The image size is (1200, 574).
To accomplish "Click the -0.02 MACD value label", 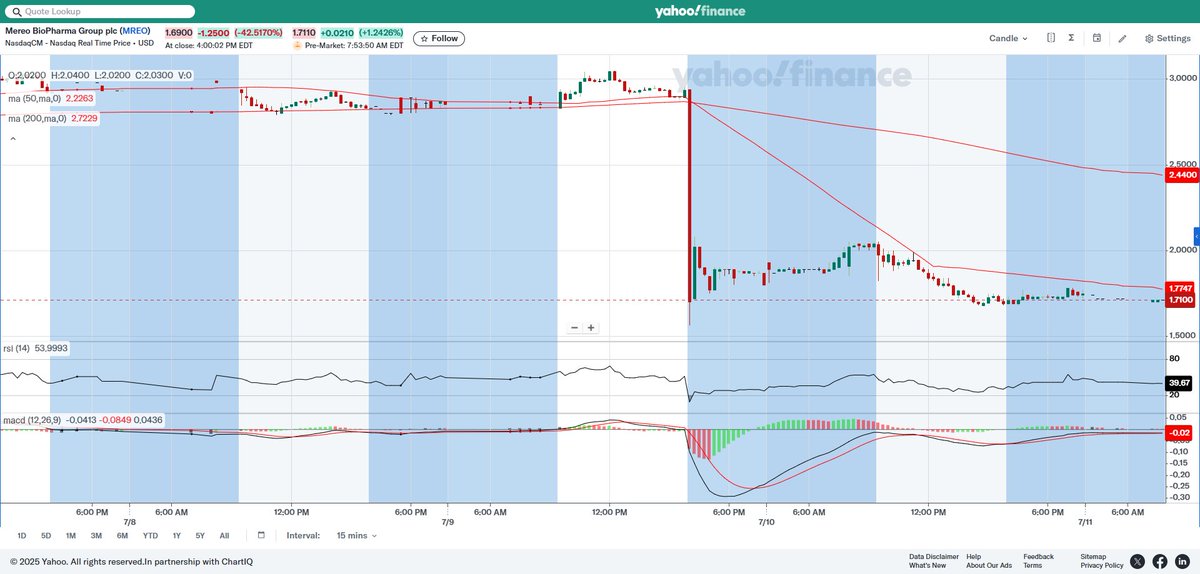I will pos(1177,432).
